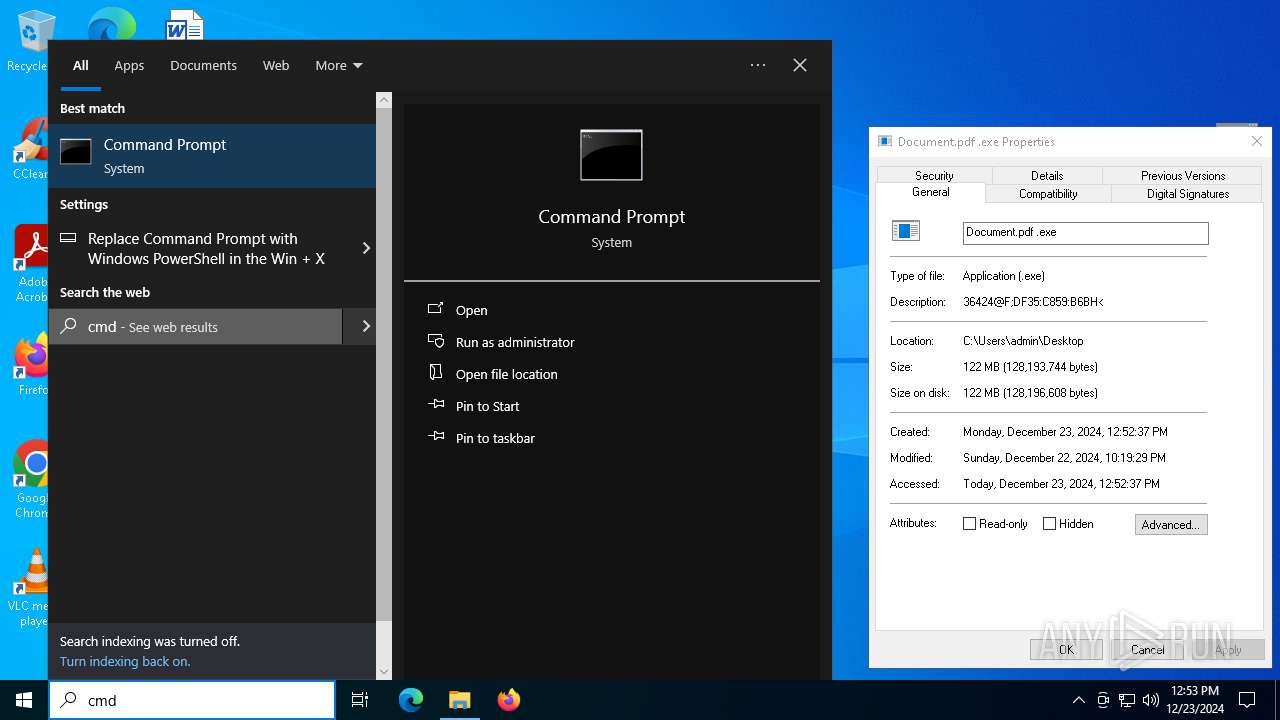Choose Pin to Start
The width and height of the screenshot is (1280, 720).
487,406
